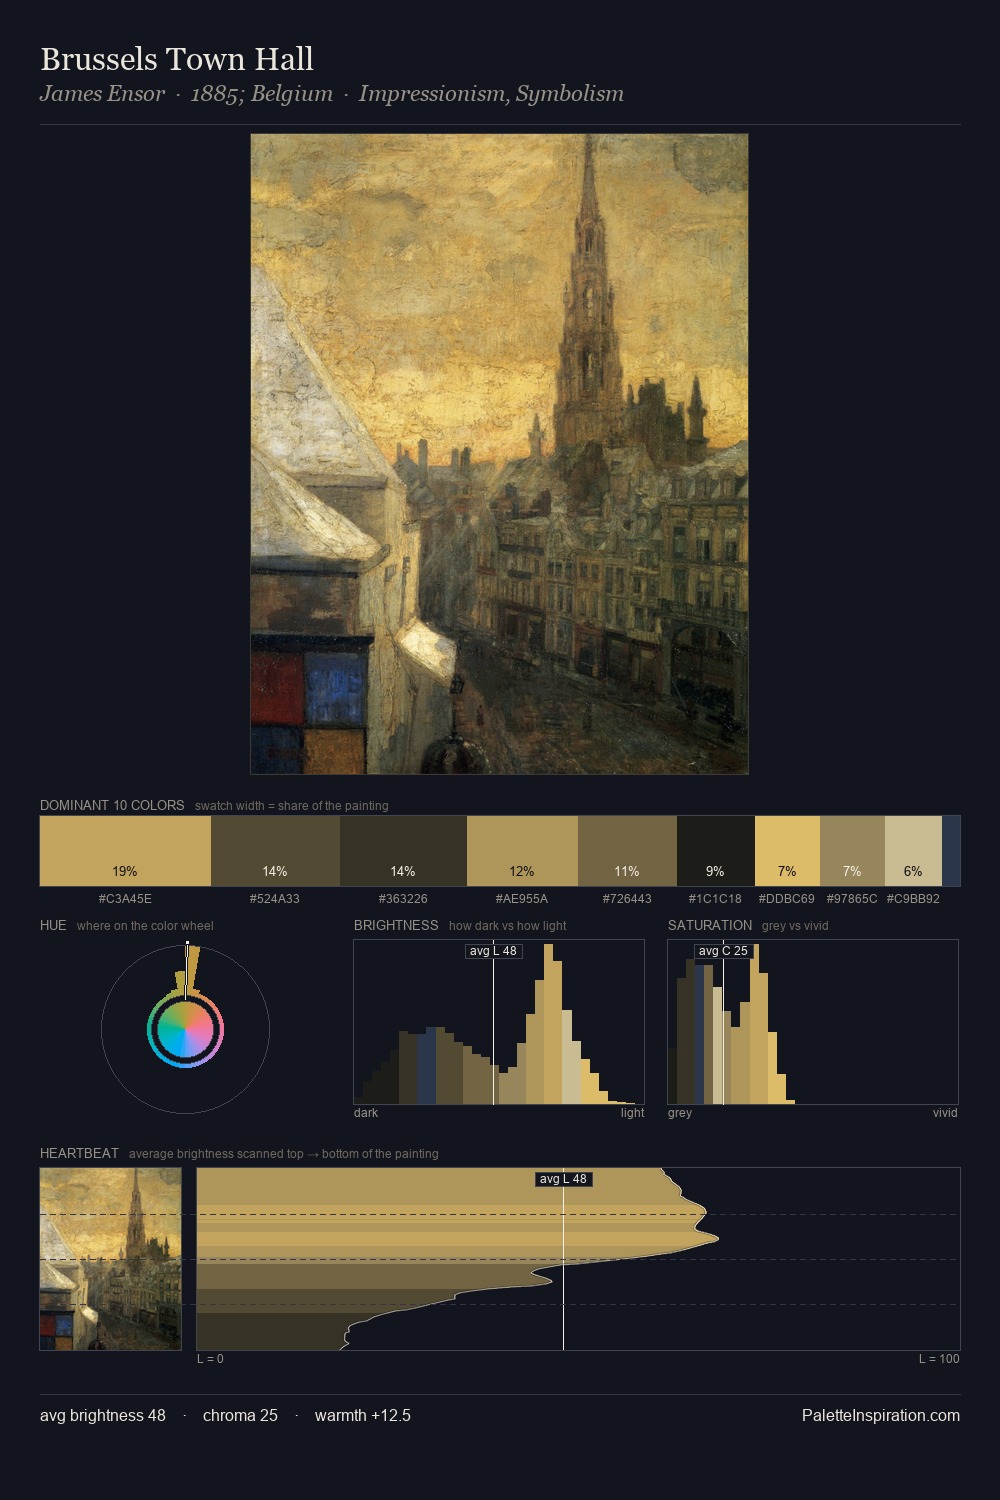
Task: Pick the #363226 dark swatch
Action: coord(403,851)
